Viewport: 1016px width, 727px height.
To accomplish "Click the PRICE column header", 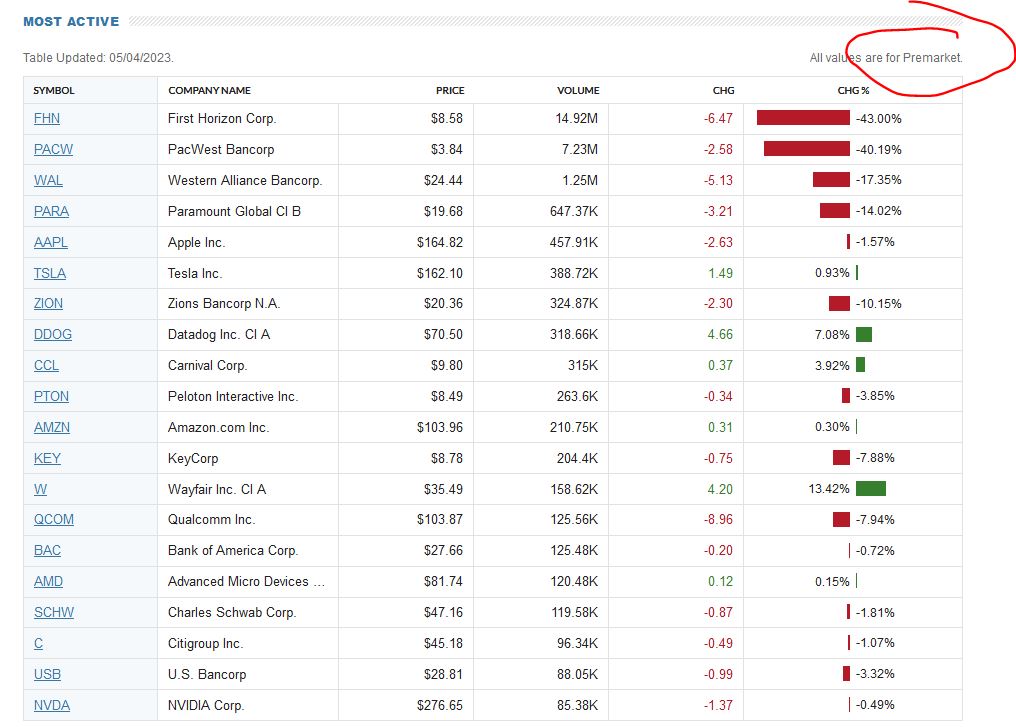I will [450, 91].
